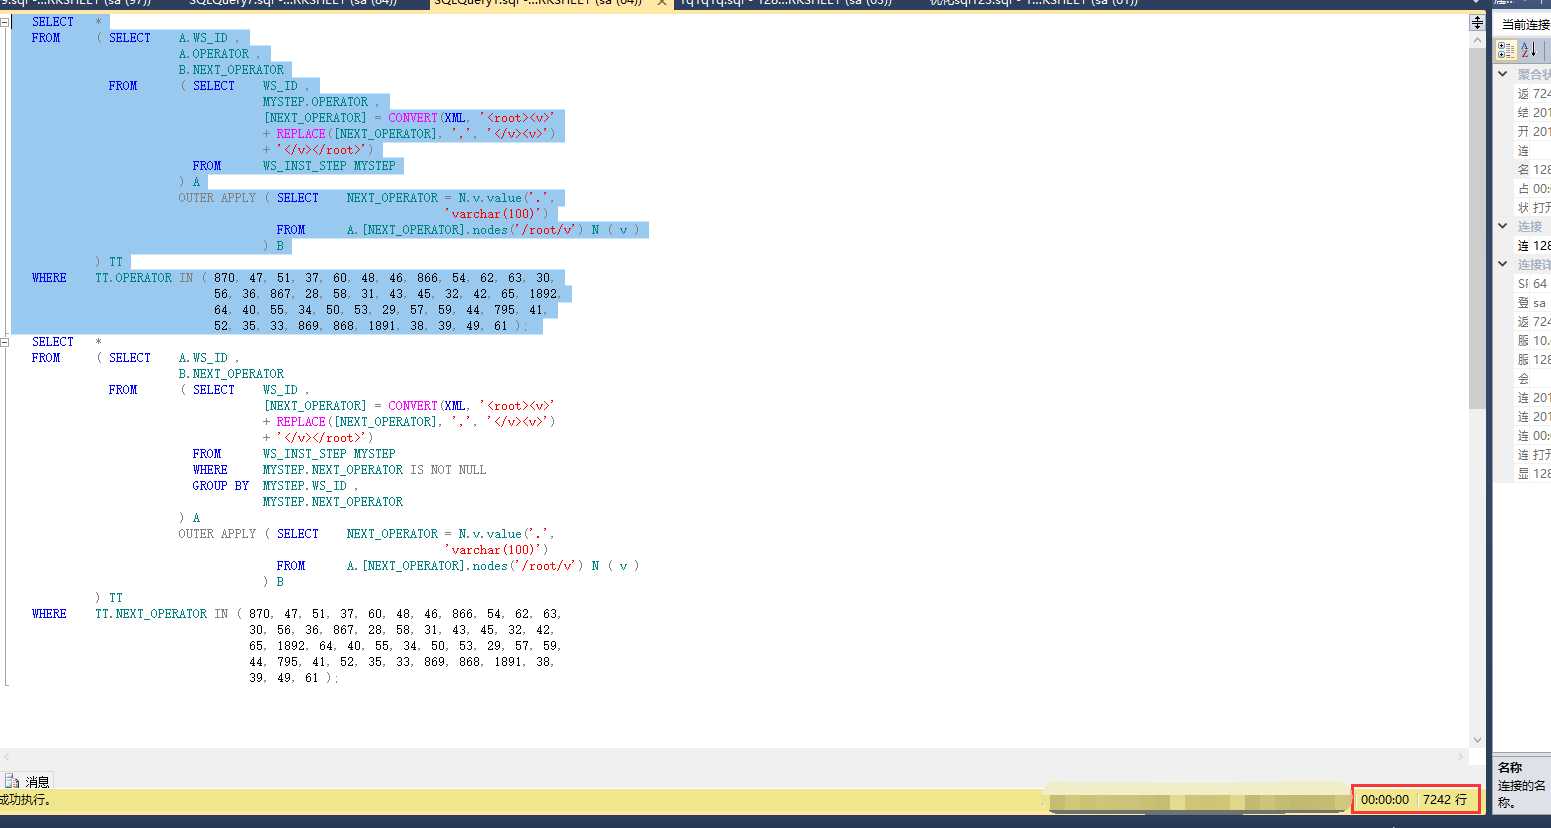
Task: Click TT.NEXT_OPERATOR IN in second query
Action: 162,614
